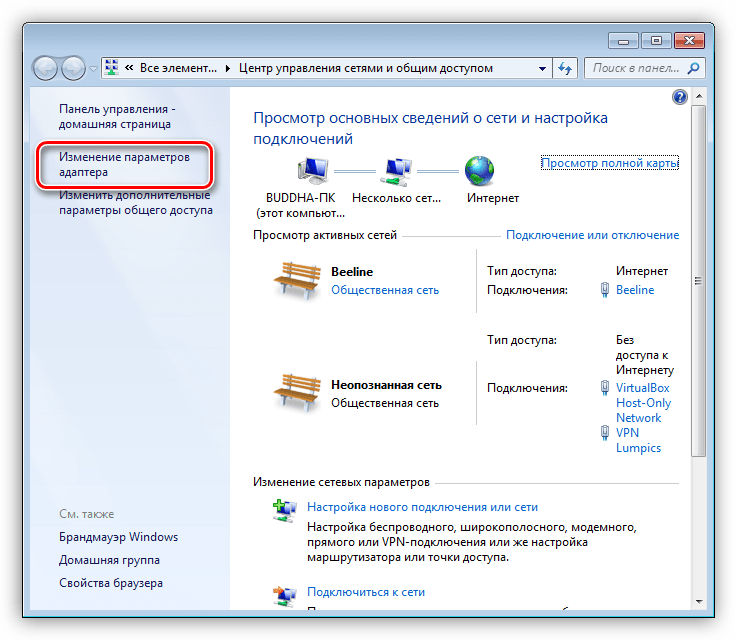Click the Beeline network bench icon

297,281
